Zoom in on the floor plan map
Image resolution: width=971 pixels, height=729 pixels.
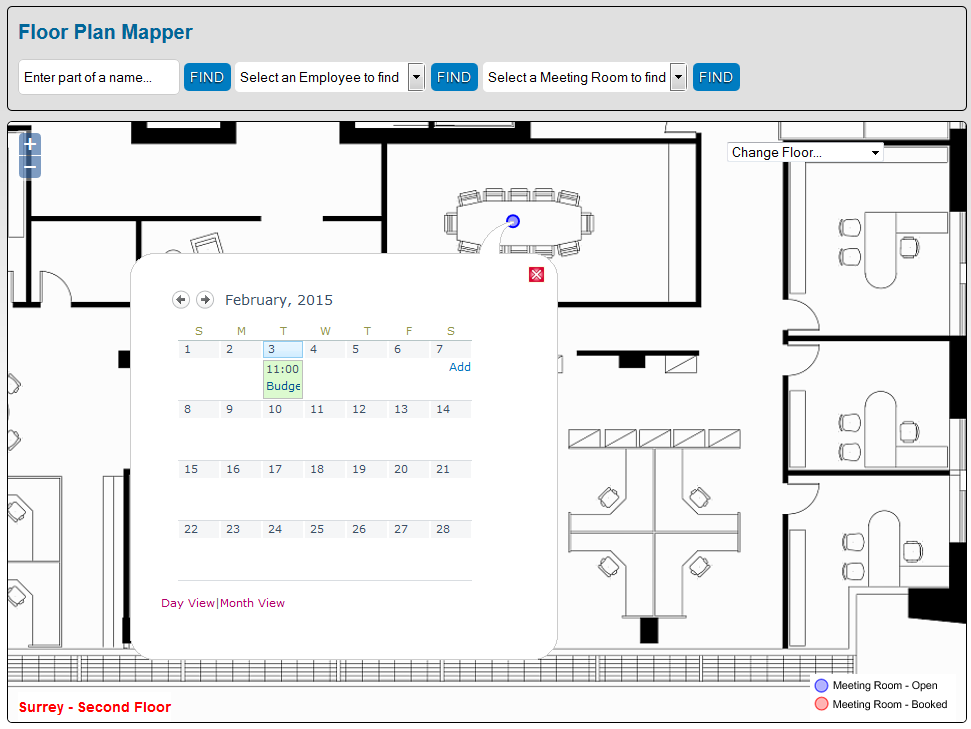[x=29, y=143]
